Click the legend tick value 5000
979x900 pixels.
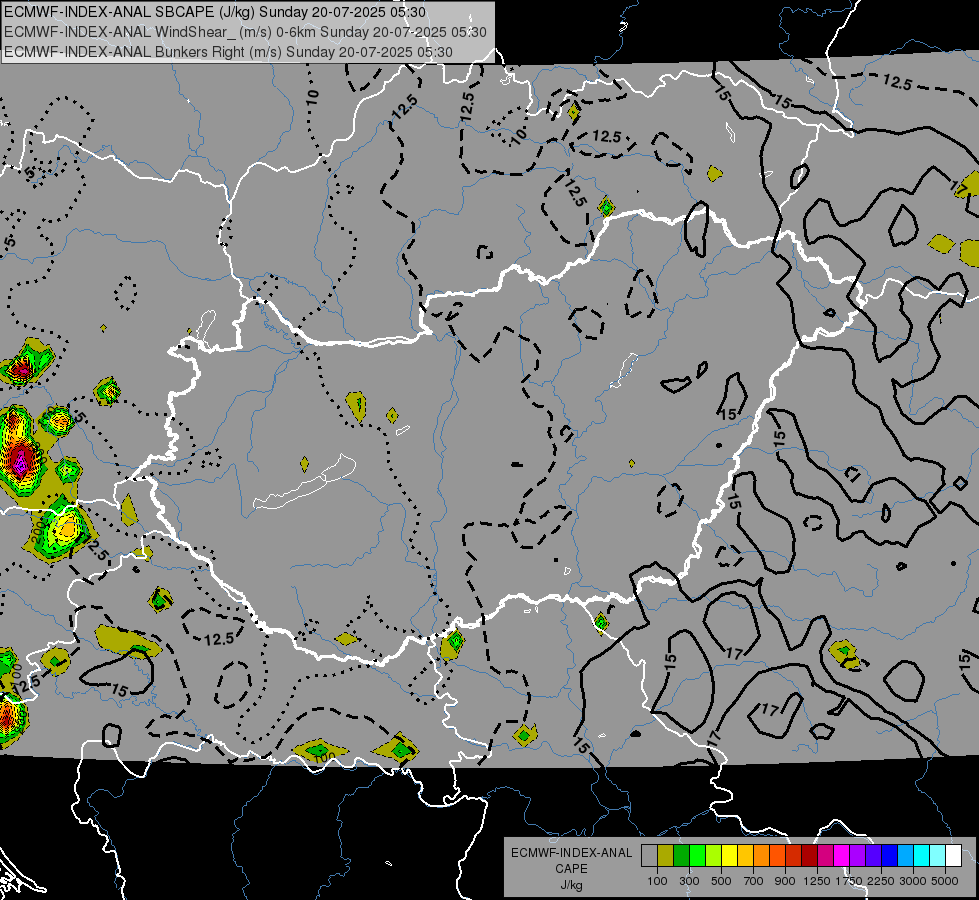tap(945, 881)
